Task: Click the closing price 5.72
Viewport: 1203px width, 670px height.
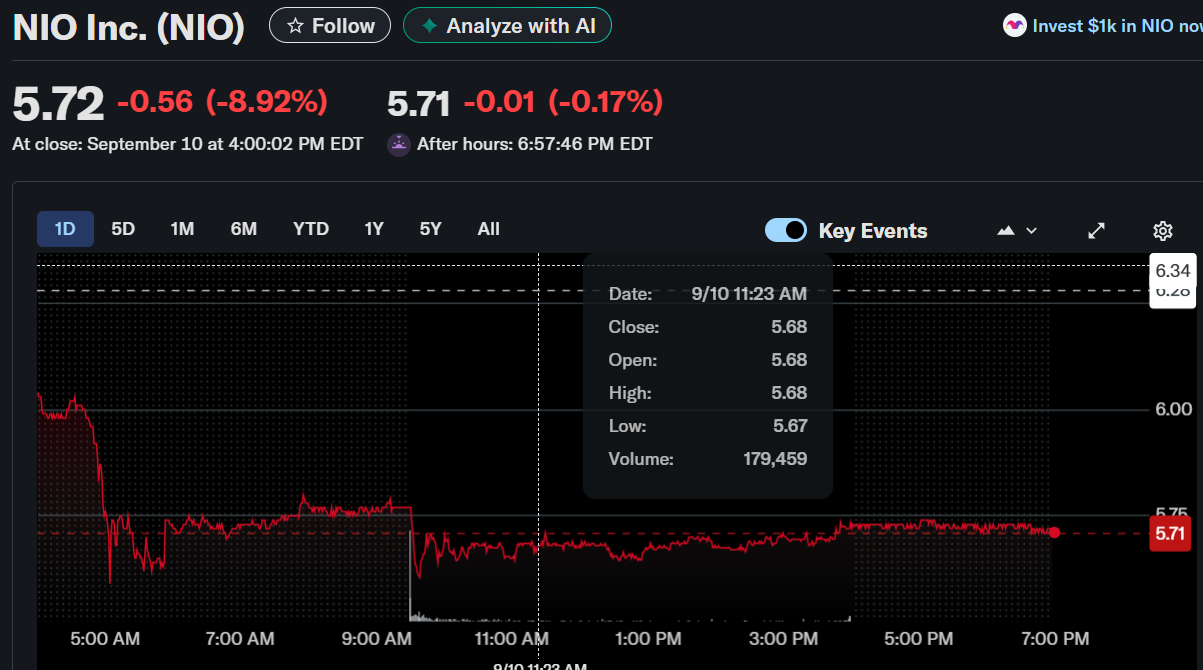Action: click(x=58, y=103)
